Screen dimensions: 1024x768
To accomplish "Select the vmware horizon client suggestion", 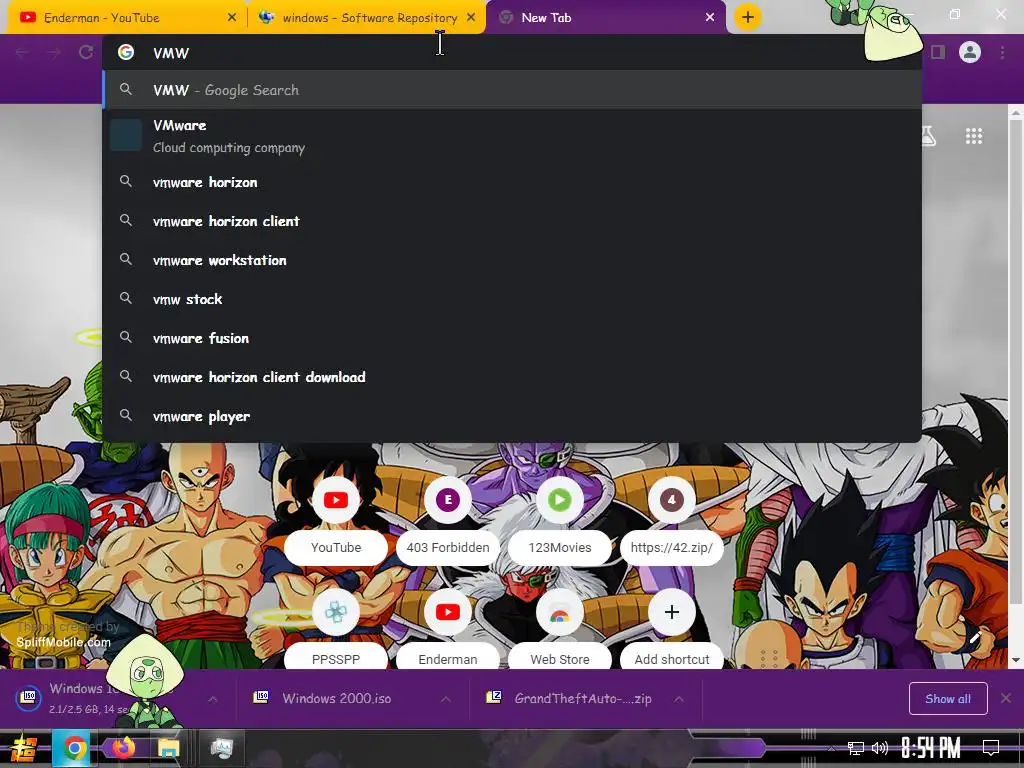I will click(512, 221).
